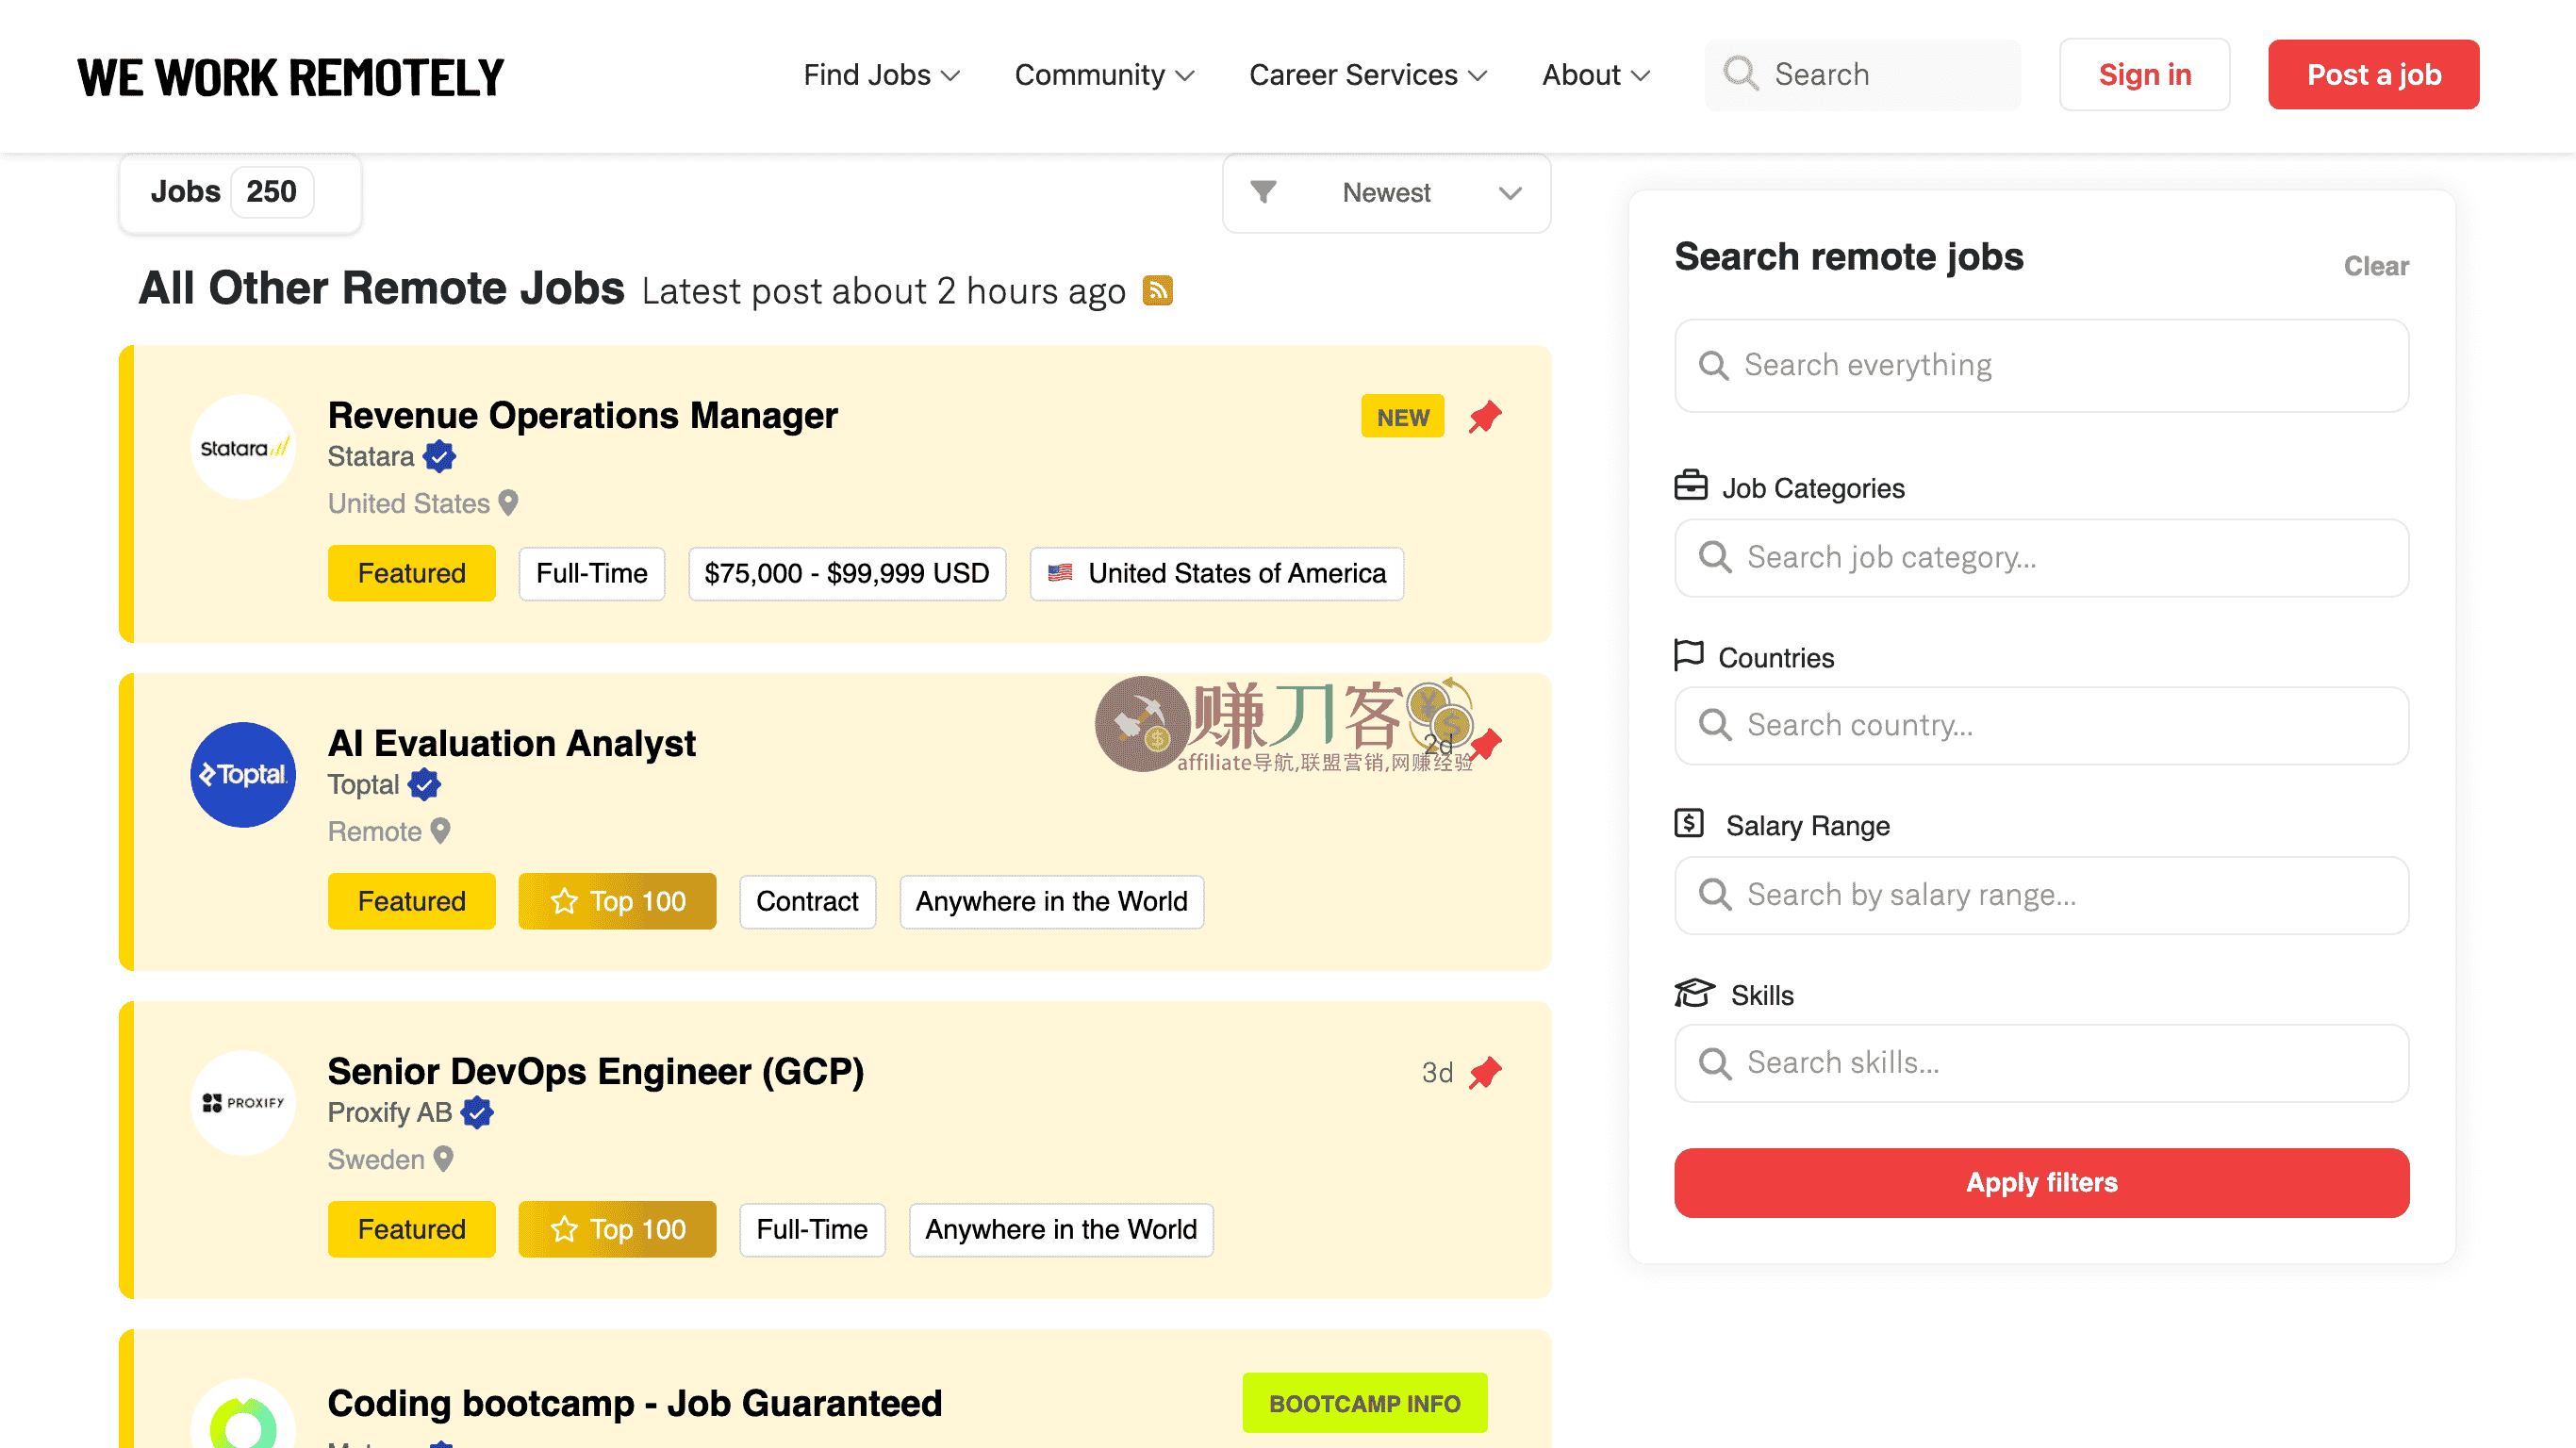This screenshot has width=2576, height=1448.
Task: Click the Statara company name
Action: click(x=370, y=456)
